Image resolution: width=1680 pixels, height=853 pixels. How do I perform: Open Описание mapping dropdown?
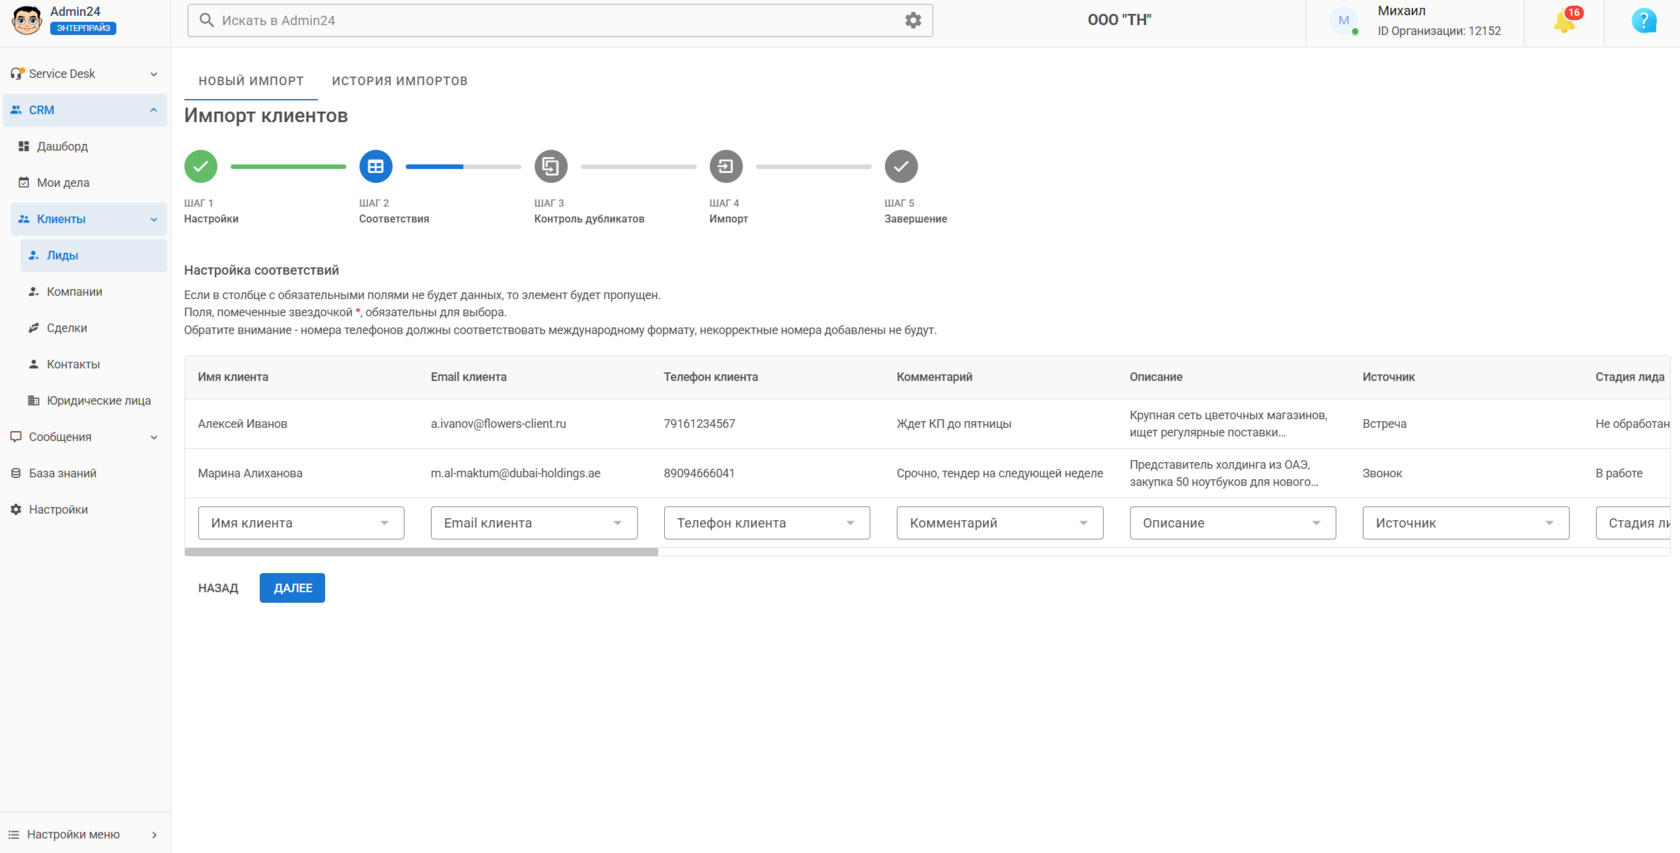pos(1233,523)
